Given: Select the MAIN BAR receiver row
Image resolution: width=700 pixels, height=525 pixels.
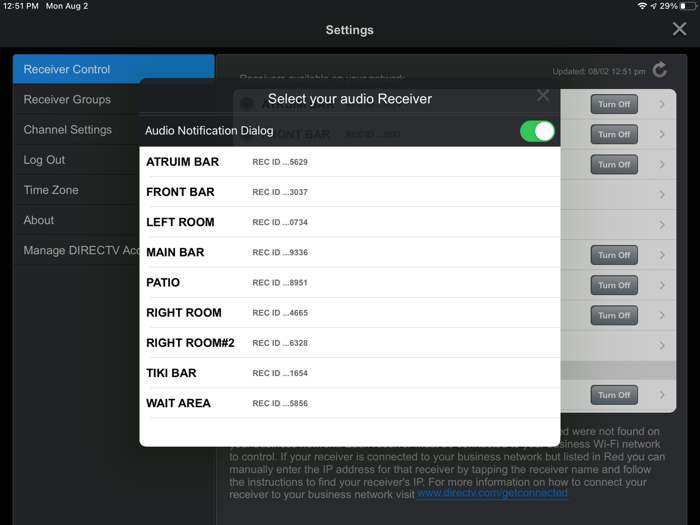Looking at the screenshot, I should [350, 252].
